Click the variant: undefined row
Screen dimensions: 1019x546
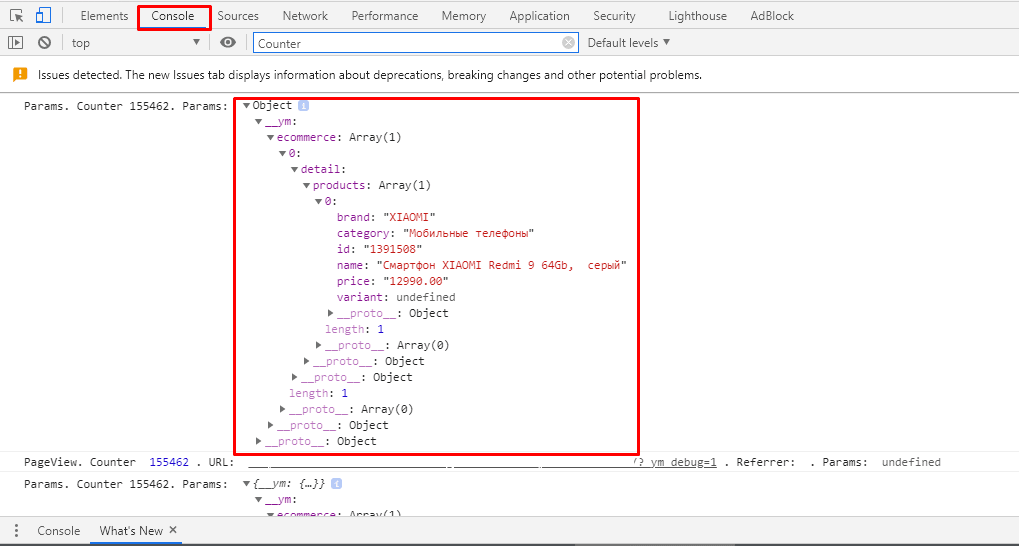[396, 297]
